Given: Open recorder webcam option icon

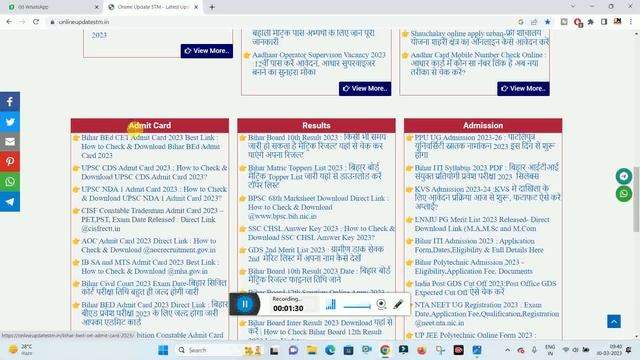Looking at the screenshot, I should pos(381,304).
